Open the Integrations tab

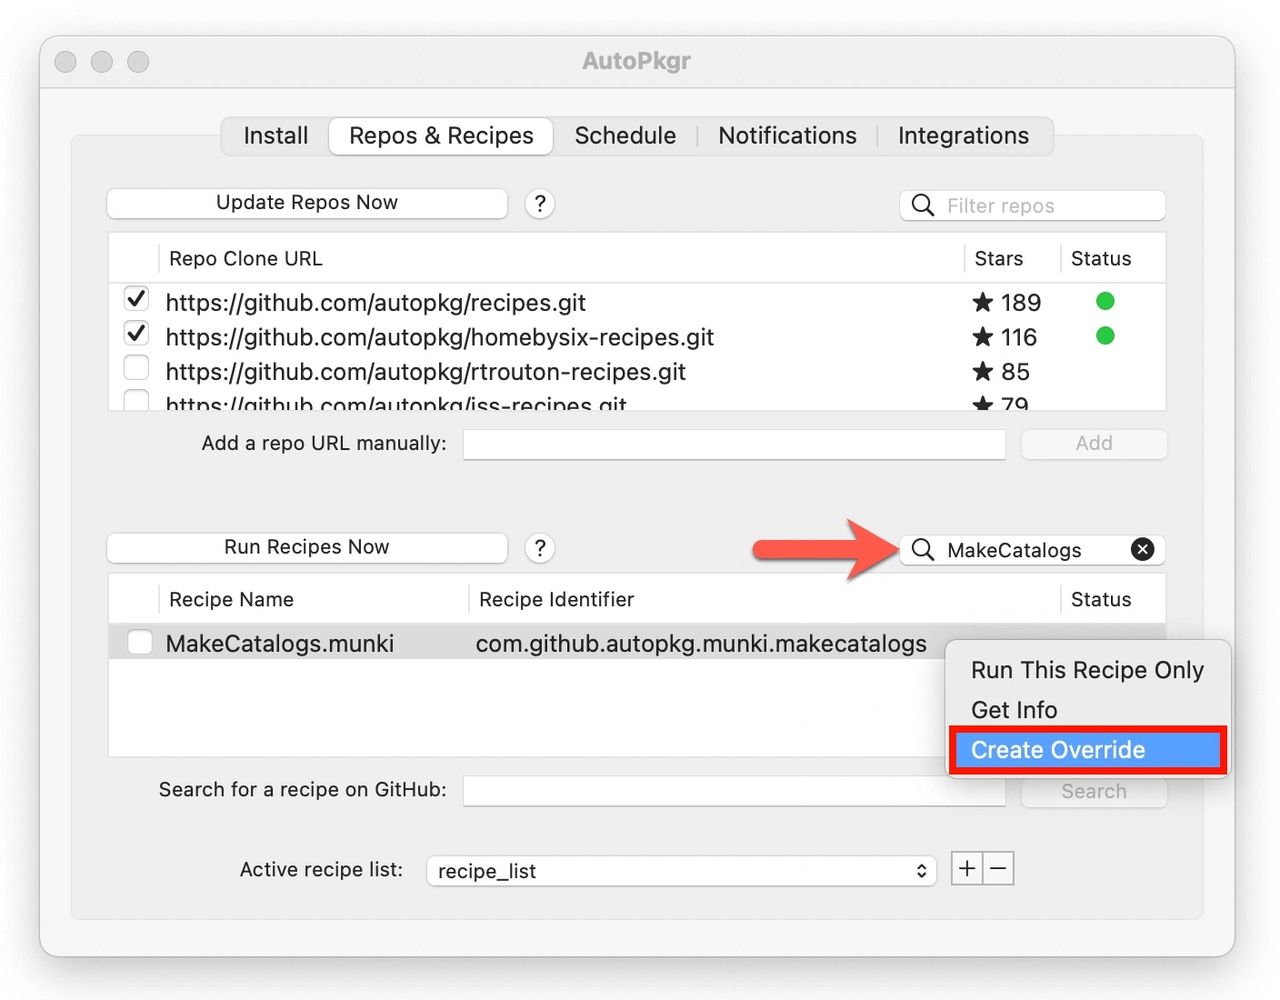point(963,136)
